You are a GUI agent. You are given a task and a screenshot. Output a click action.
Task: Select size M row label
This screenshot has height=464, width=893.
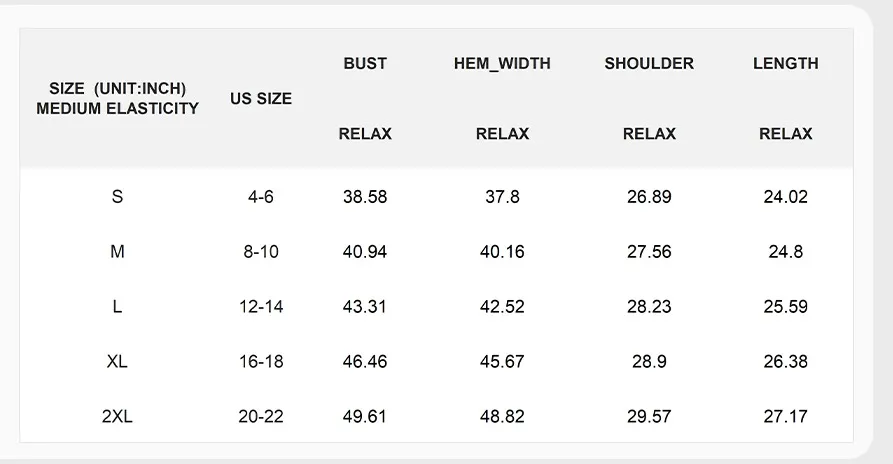(x=118, y=252)
